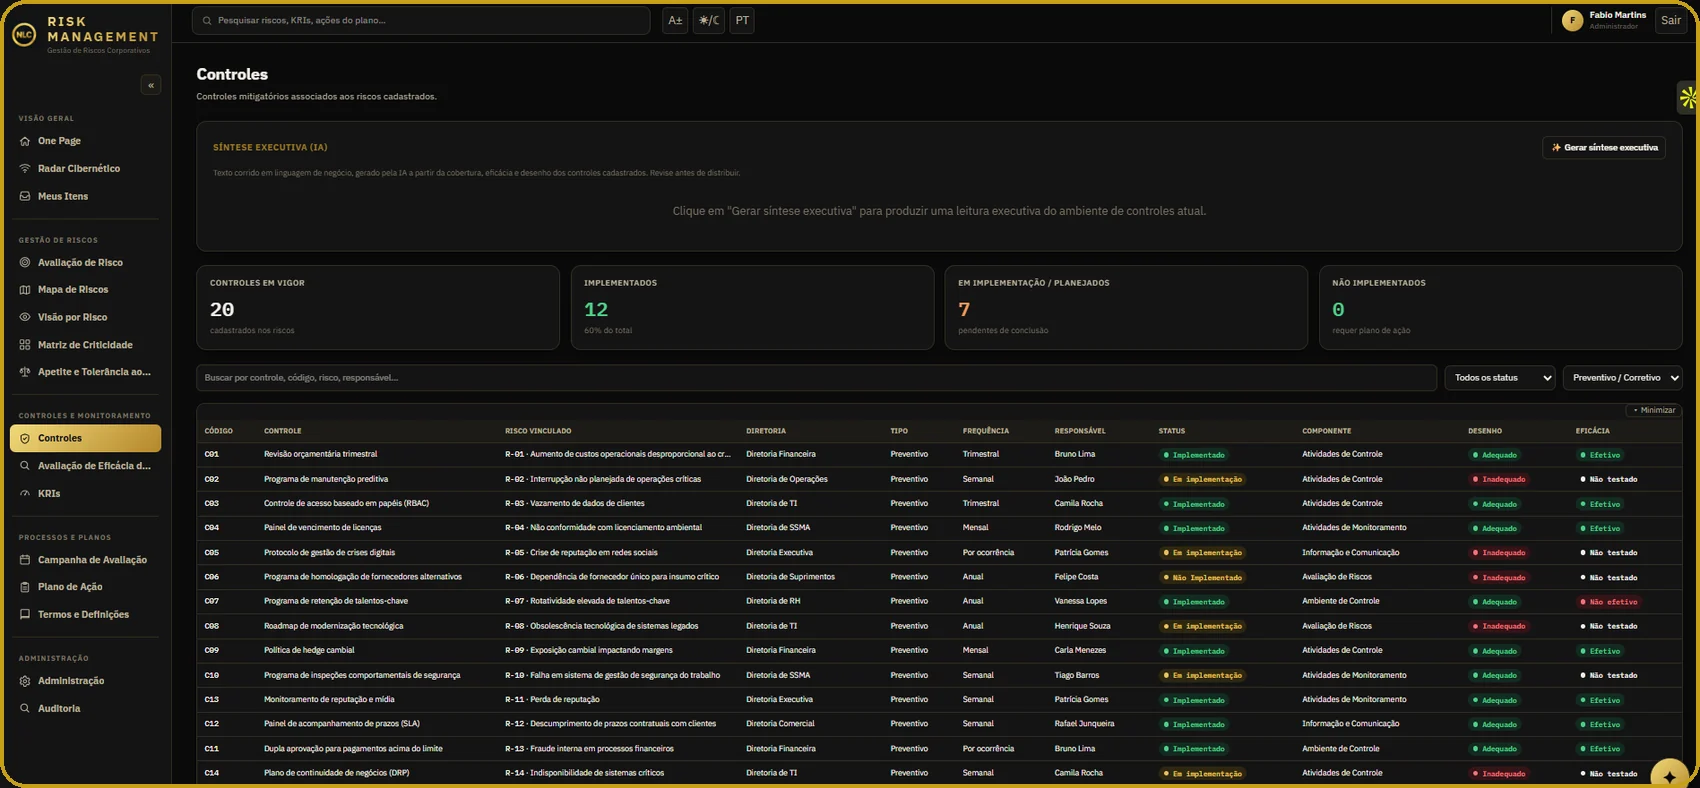Click the Apetite e Tolerância scale icon
This screenshot has height=788, width=1700.
(x=25, y=372)
